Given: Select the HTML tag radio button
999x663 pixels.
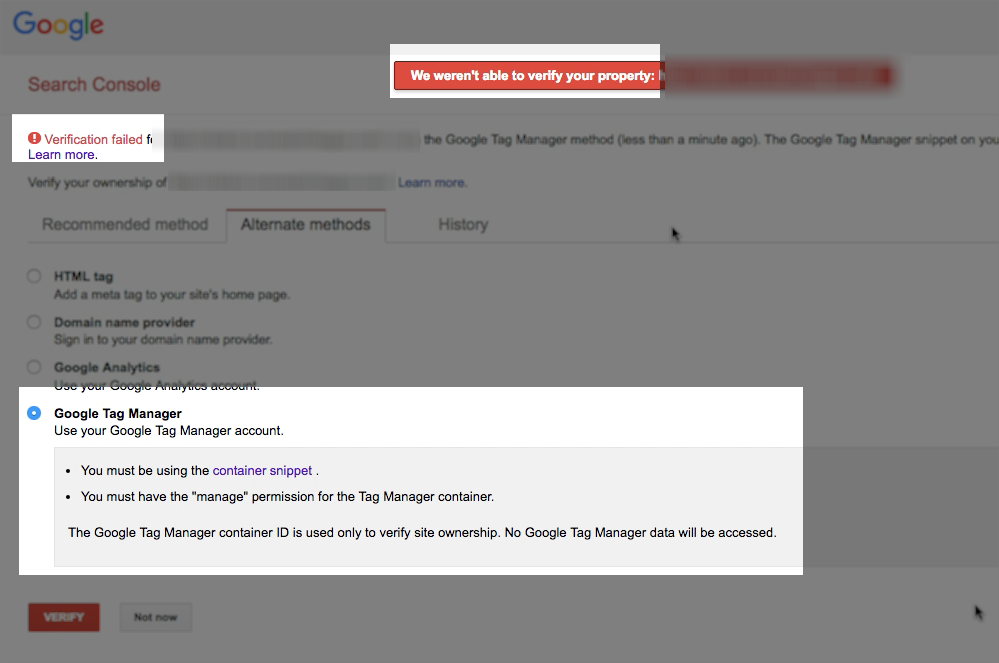Looking at the screenshot, I should [34, 276].
